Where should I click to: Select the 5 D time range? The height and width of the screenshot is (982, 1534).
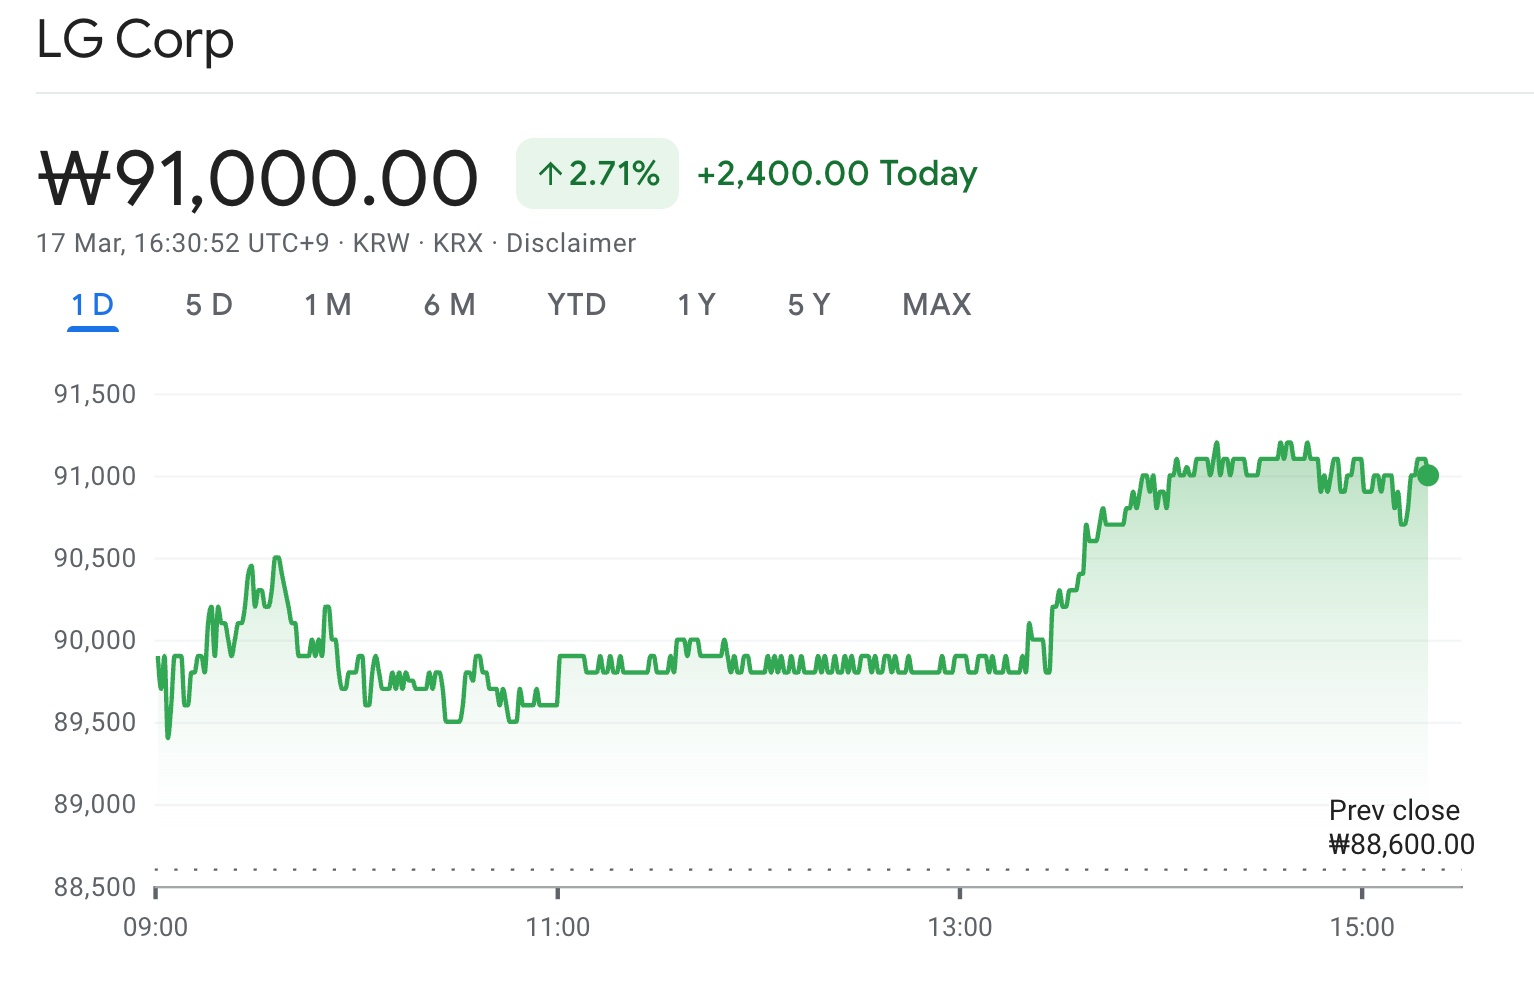[x=209, y=305]
